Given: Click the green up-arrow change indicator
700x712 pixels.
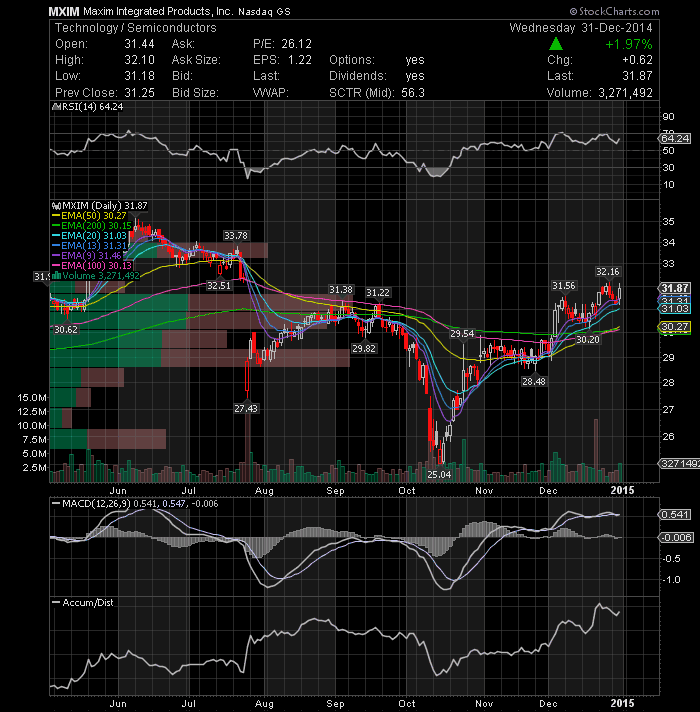Looking at the screenshot, I should click(556, 44).
